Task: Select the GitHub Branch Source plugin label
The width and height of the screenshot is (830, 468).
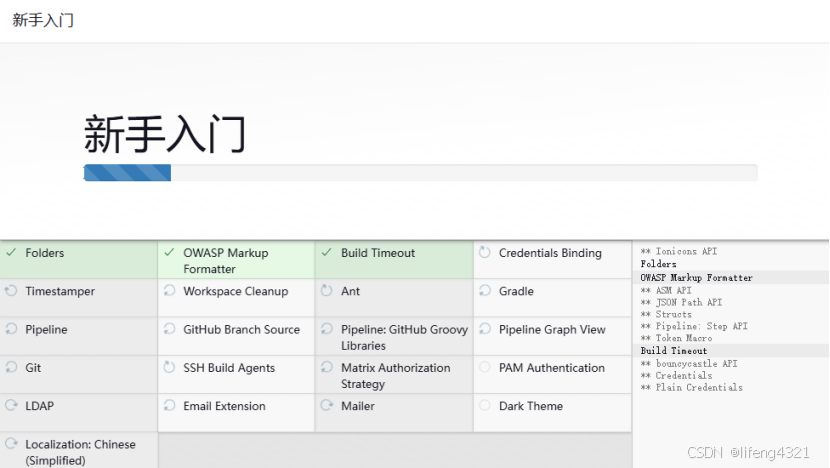Action: (241, 329)
